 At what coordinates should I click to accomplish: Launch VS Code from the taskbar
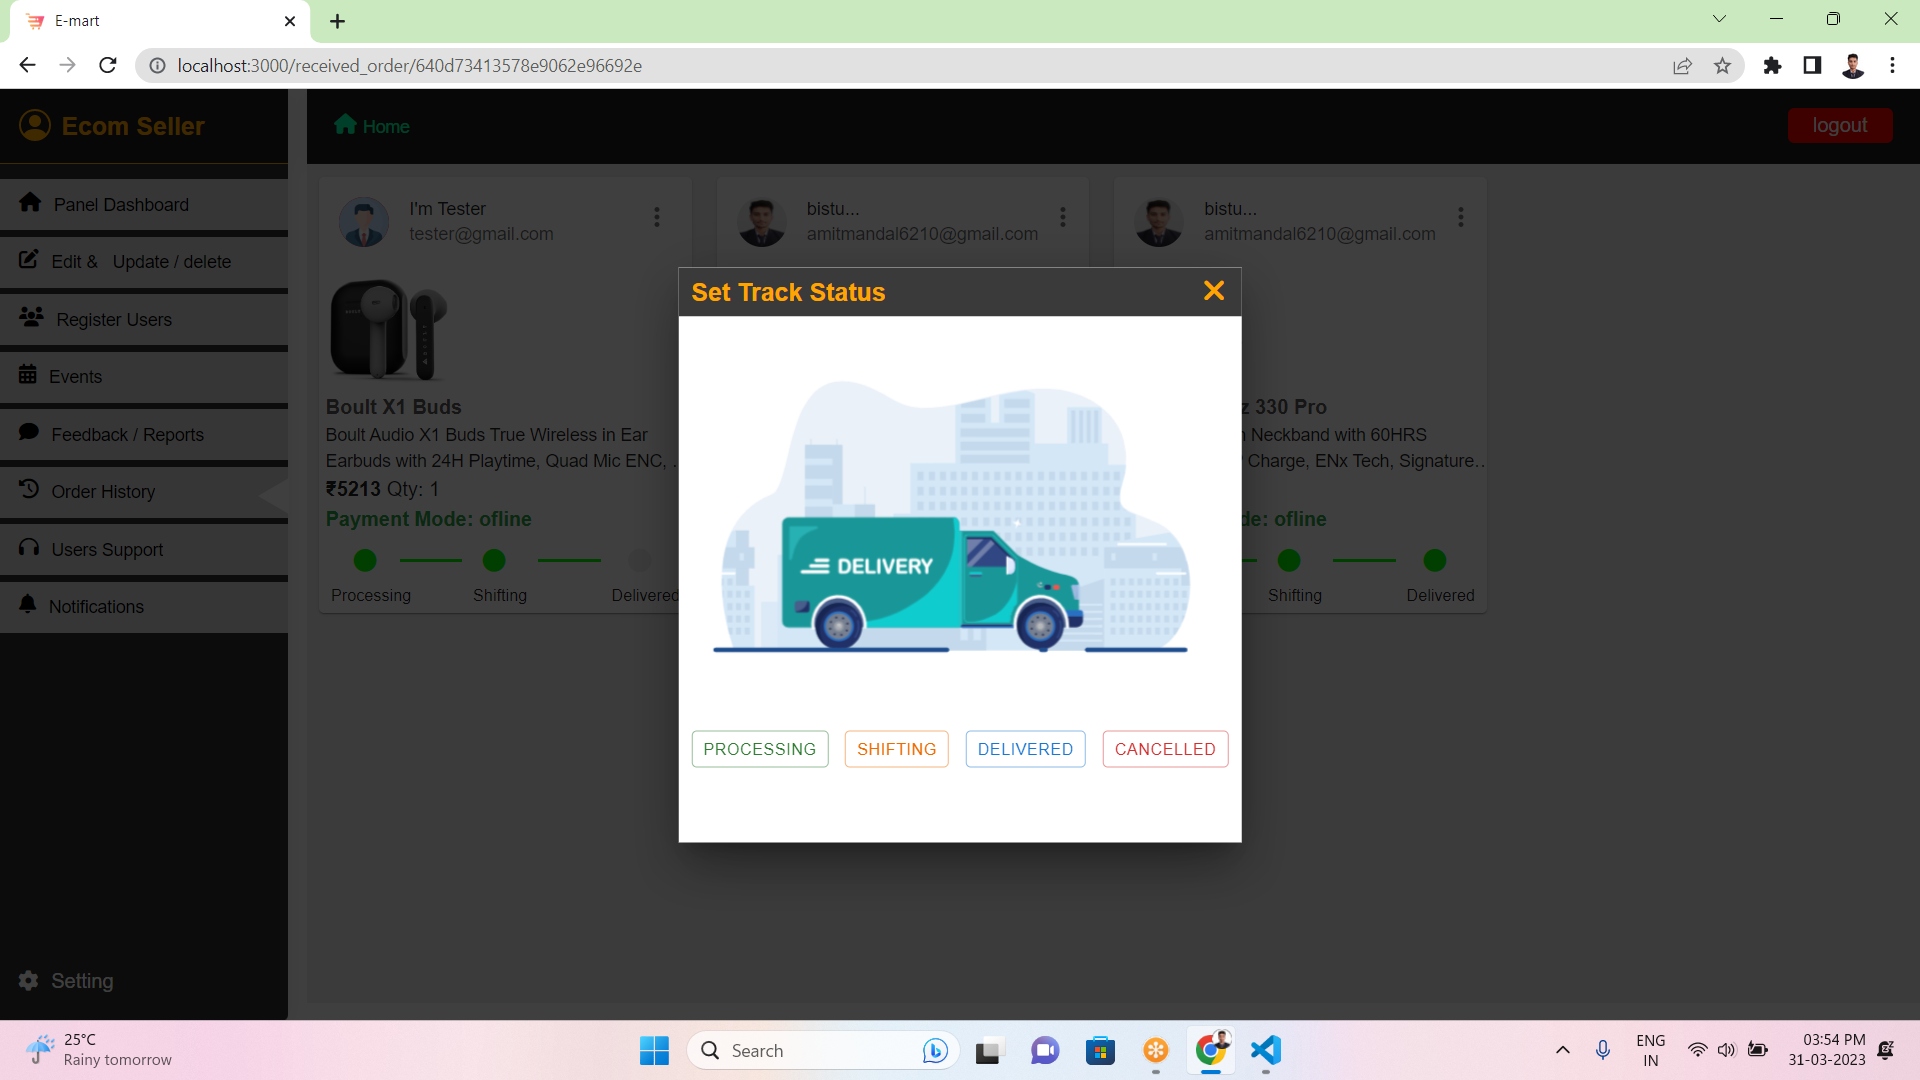click(x=1265, y=1050)
